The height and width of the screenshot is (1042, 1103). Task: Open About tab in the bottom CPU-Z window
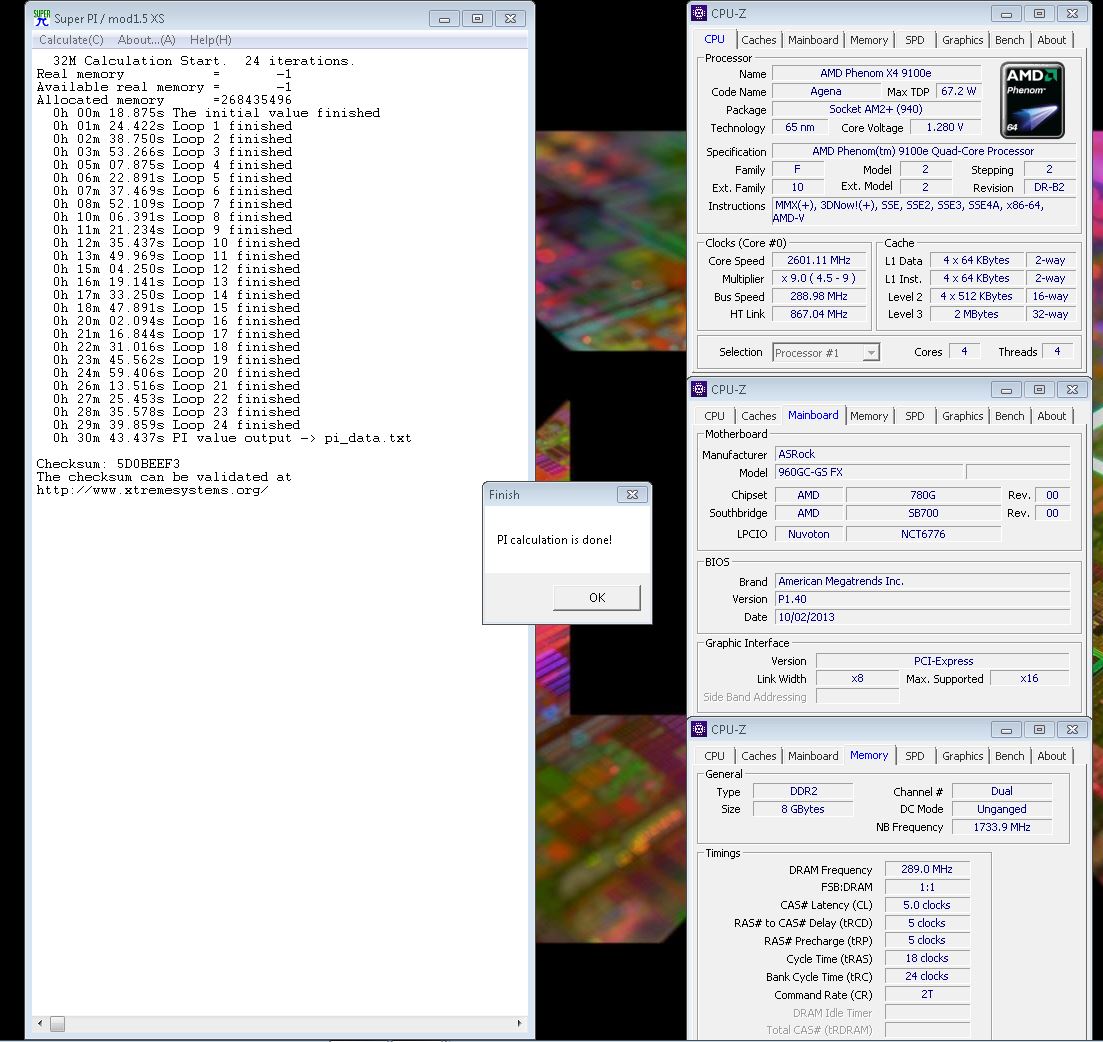(x=1051, y=756)
